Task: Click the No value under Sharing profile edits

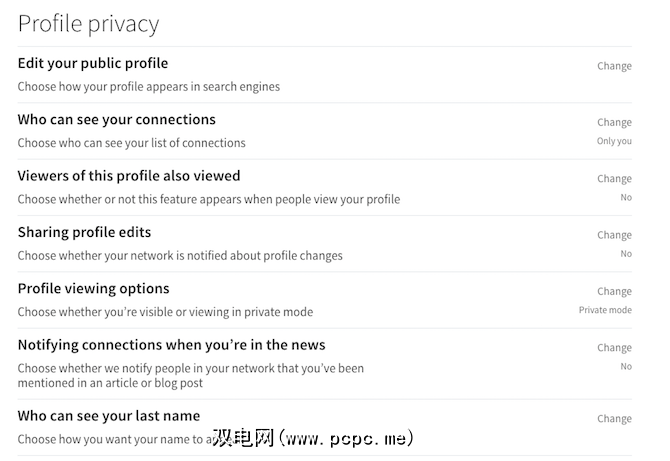Action: (626, 254)
